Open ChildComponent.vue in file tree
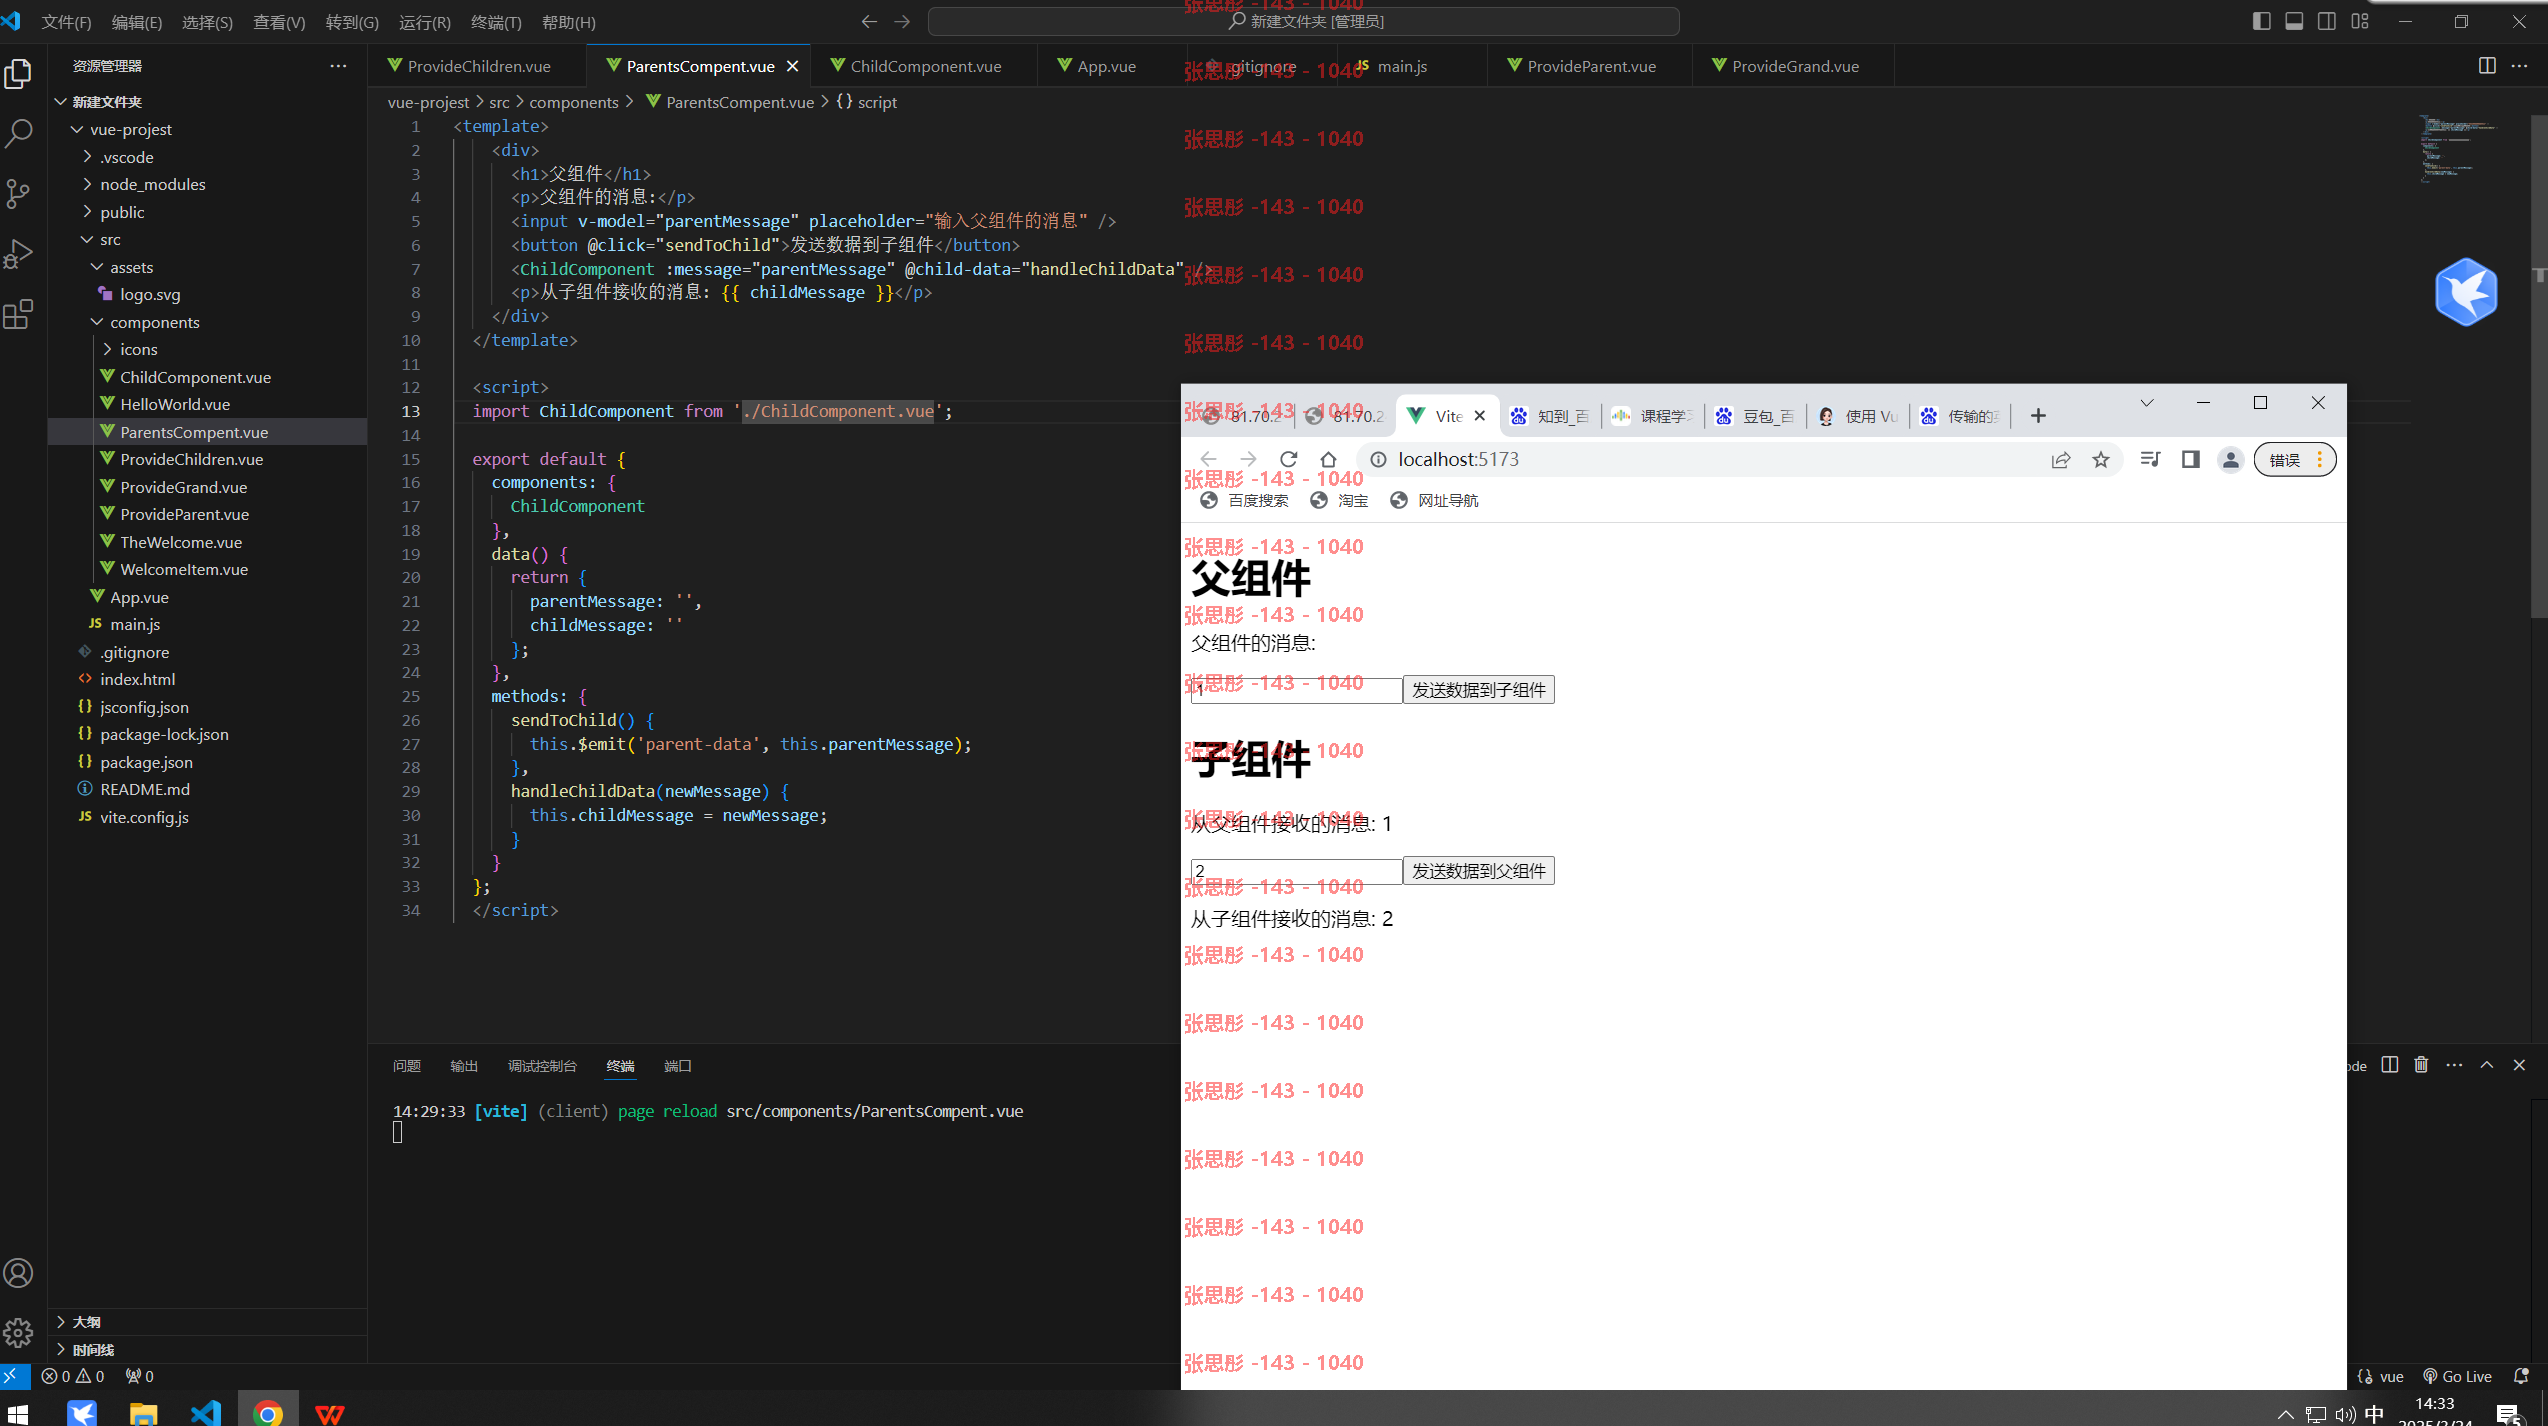This screenshot has width=2548, height=1426. (x=195, y=377)
